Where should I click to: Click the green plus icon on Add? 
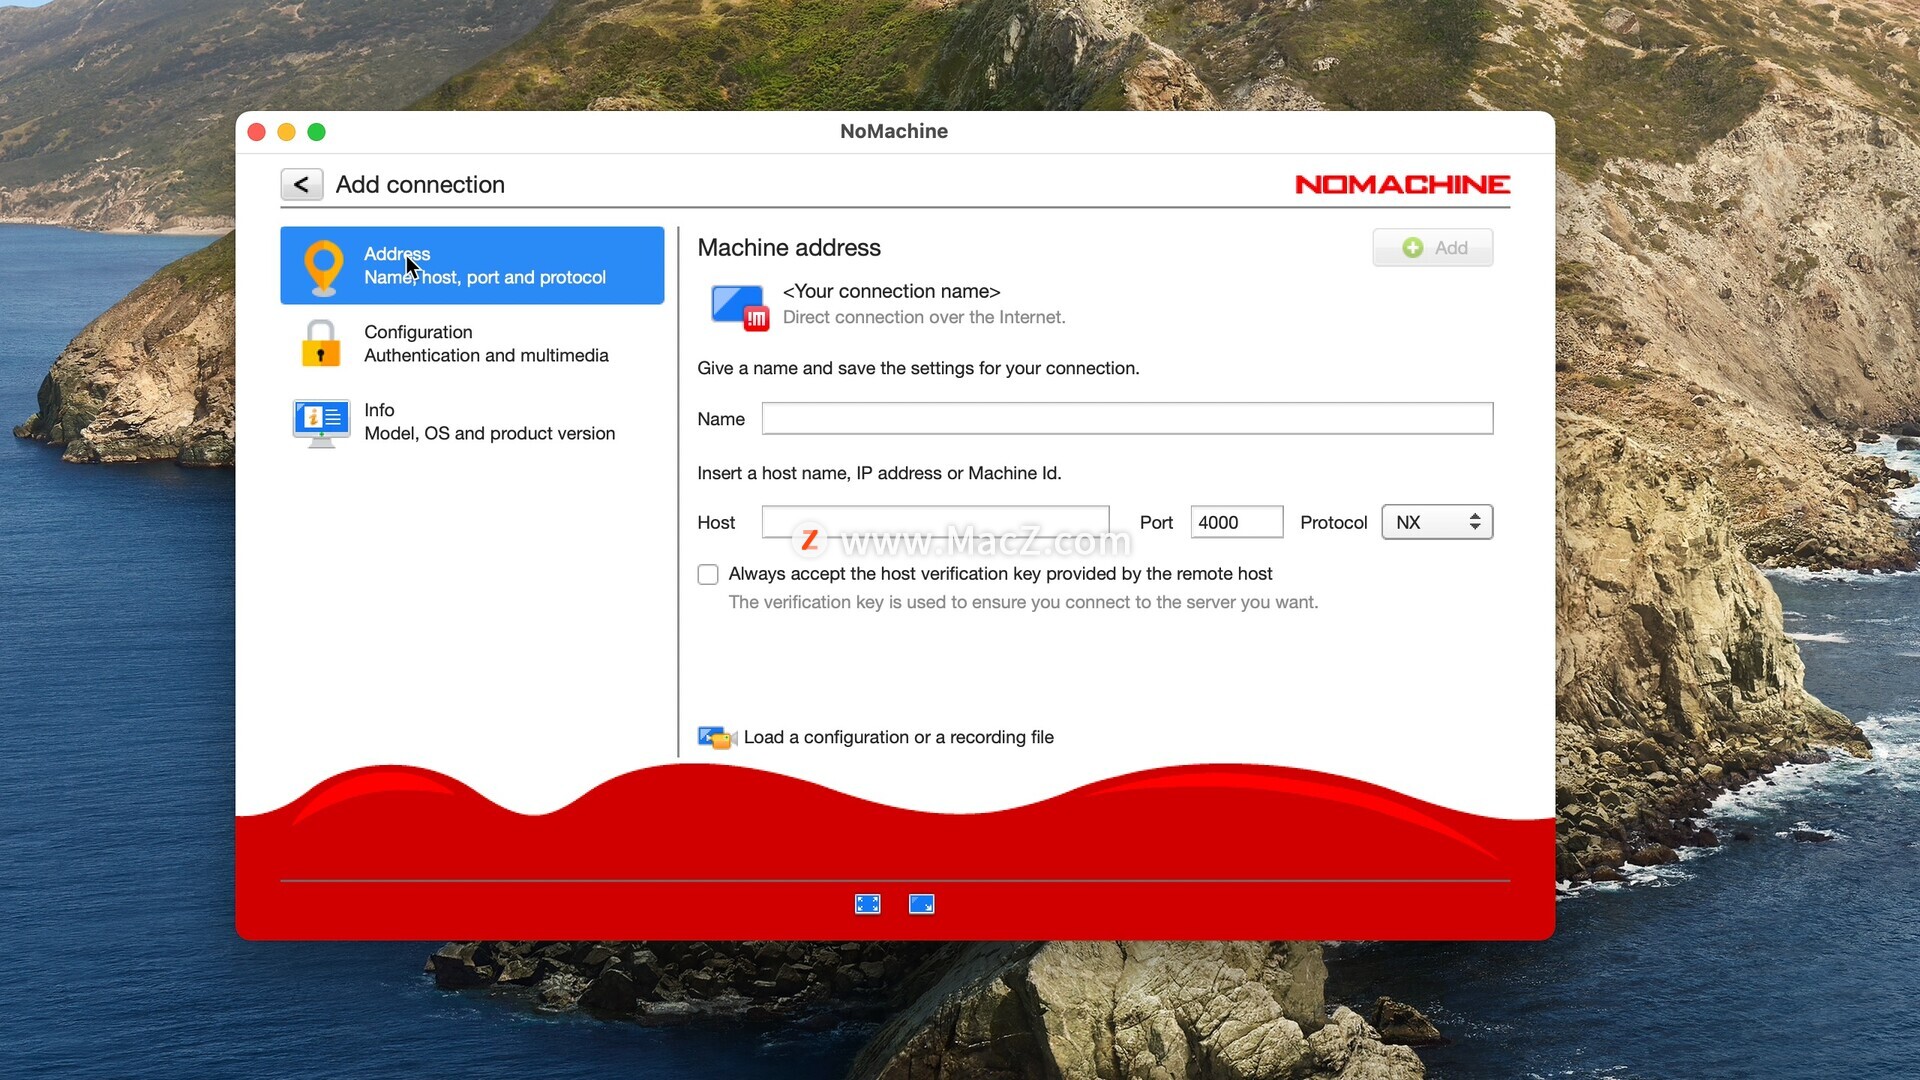pos(1412,248)
